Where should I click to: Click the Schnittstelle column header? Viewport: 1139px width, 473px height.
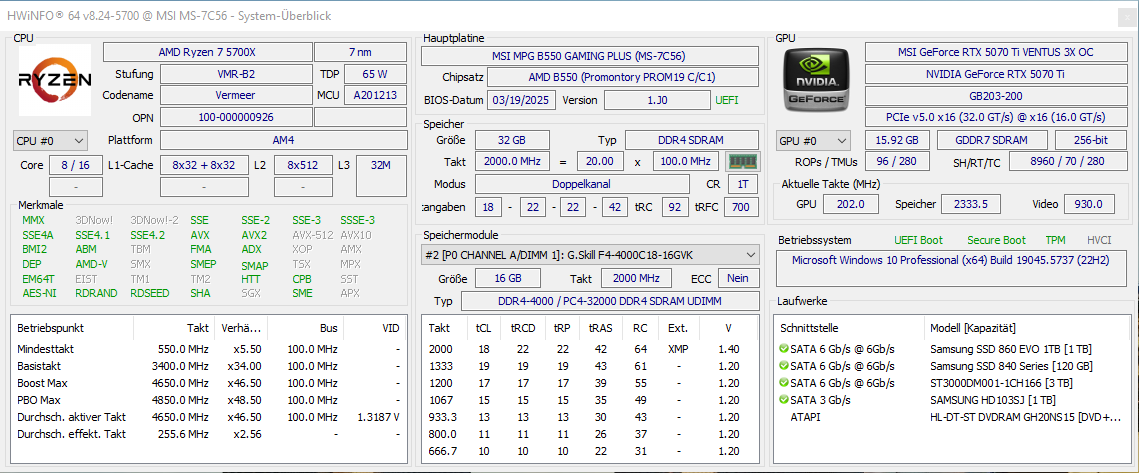point(851,328)
